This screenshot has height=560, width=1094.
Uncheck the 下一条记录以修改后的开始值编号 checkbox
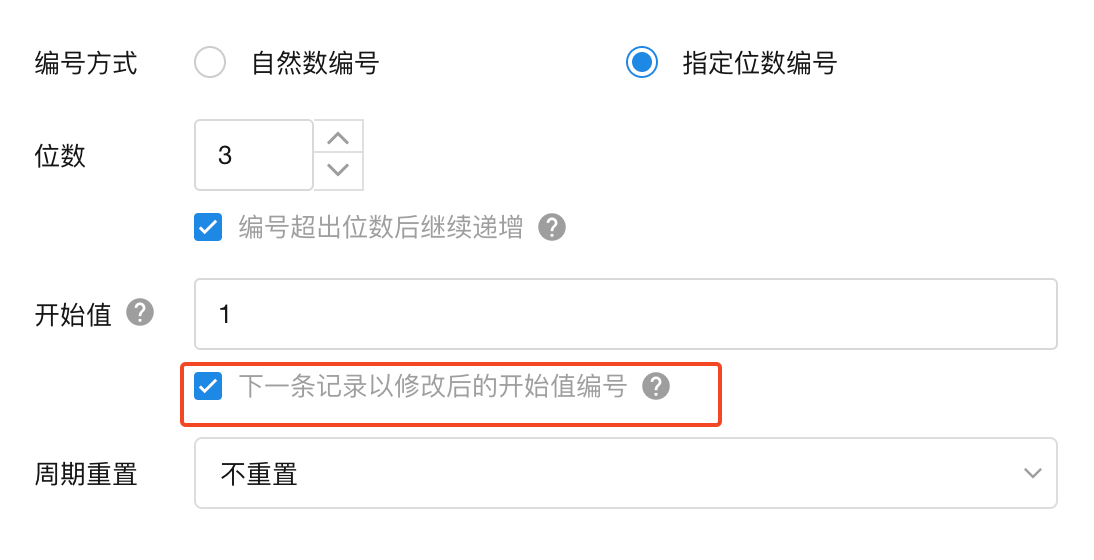pos(208,386)
